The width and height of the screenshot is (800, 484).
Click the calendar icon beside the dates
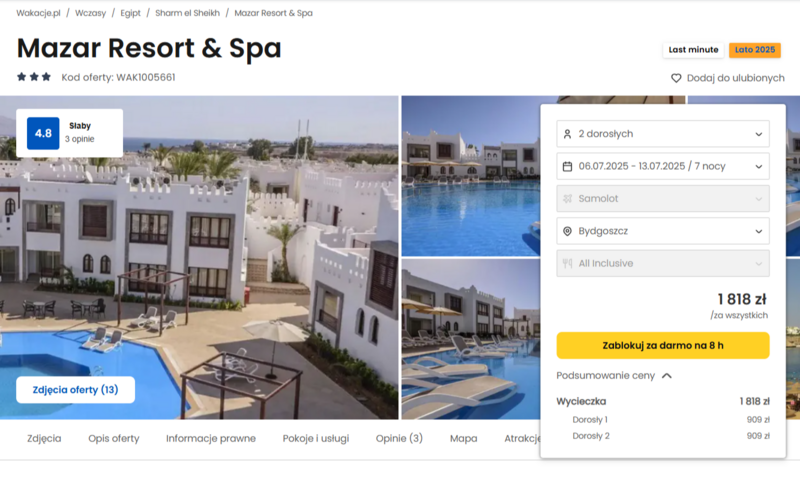567,166
